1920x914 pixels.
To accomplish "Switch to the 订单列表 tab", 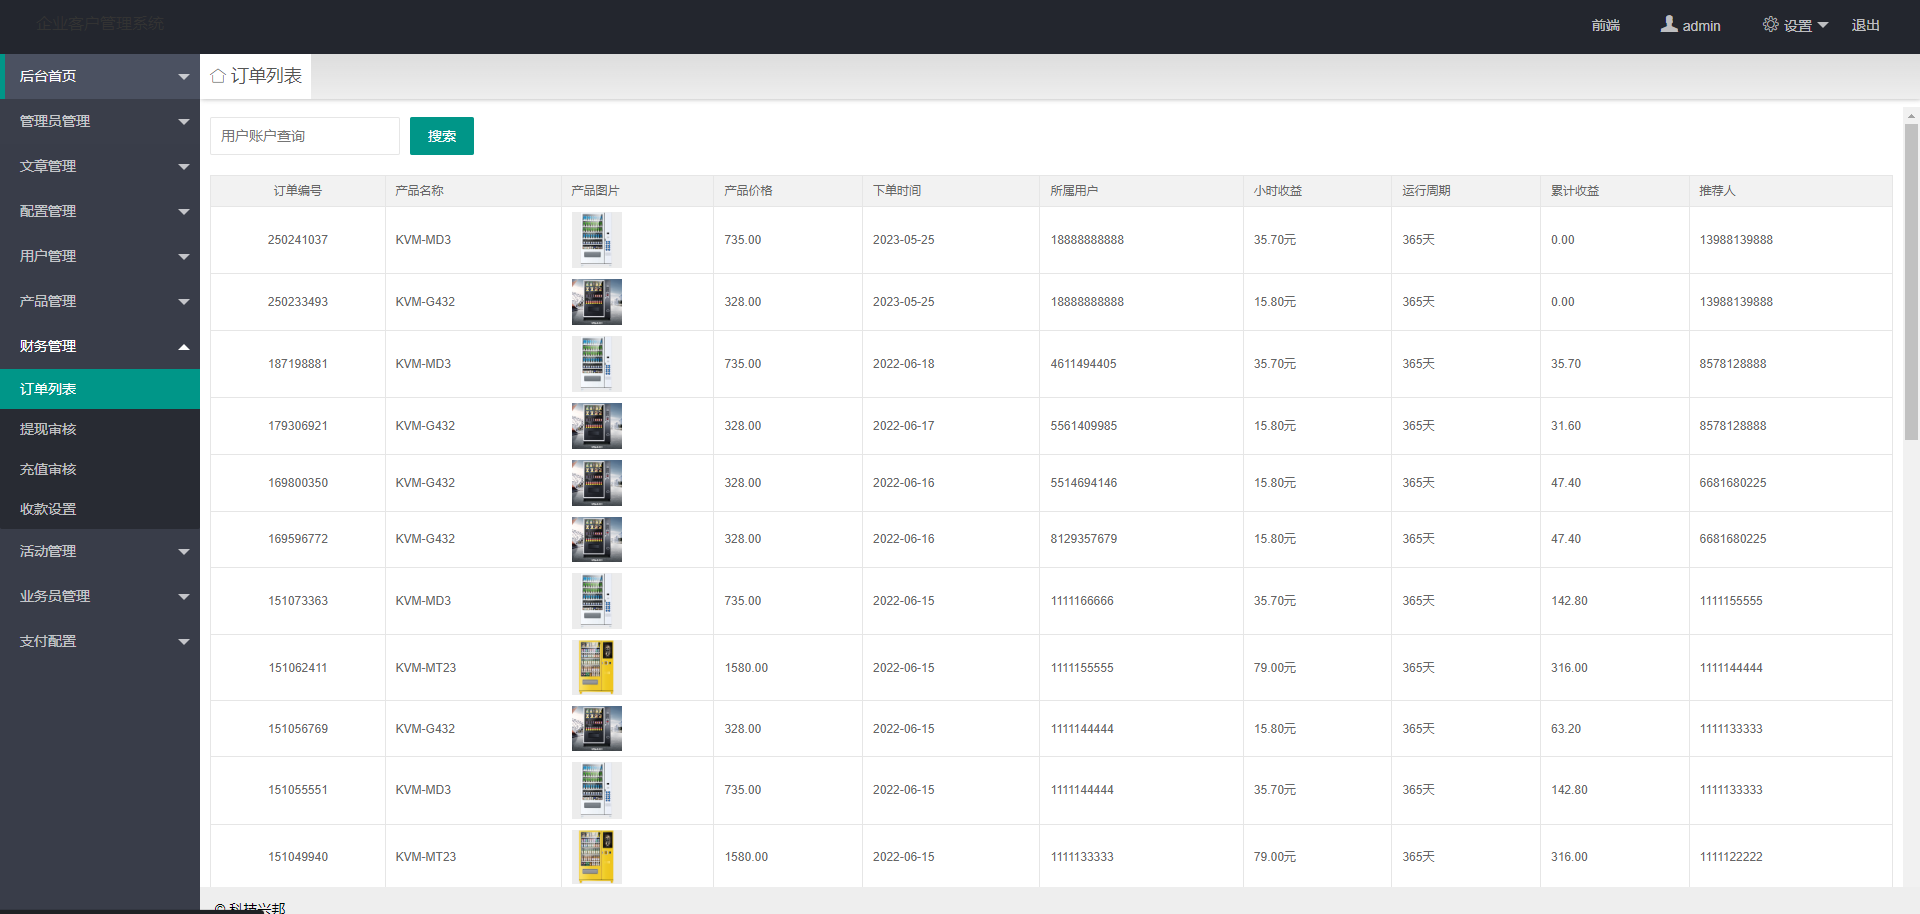I will point(256,76).
